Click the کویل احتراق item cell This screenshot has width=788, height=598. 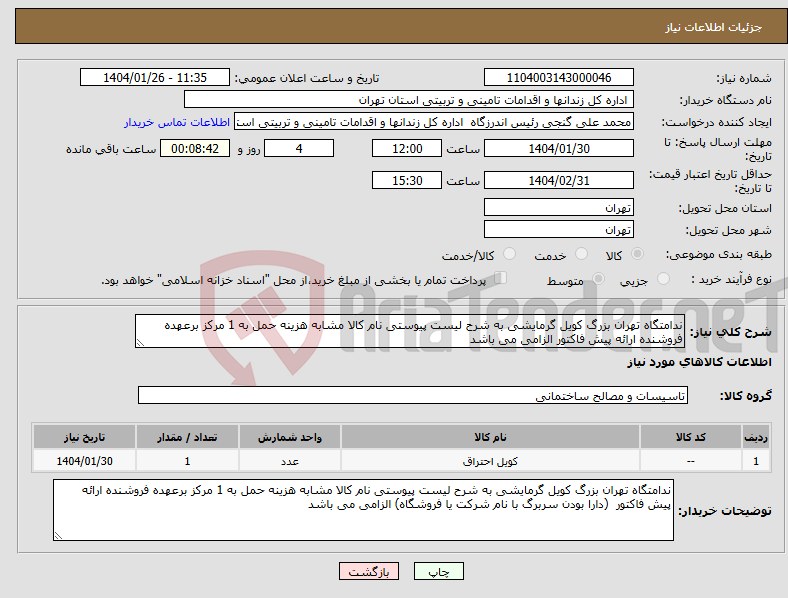490,461
